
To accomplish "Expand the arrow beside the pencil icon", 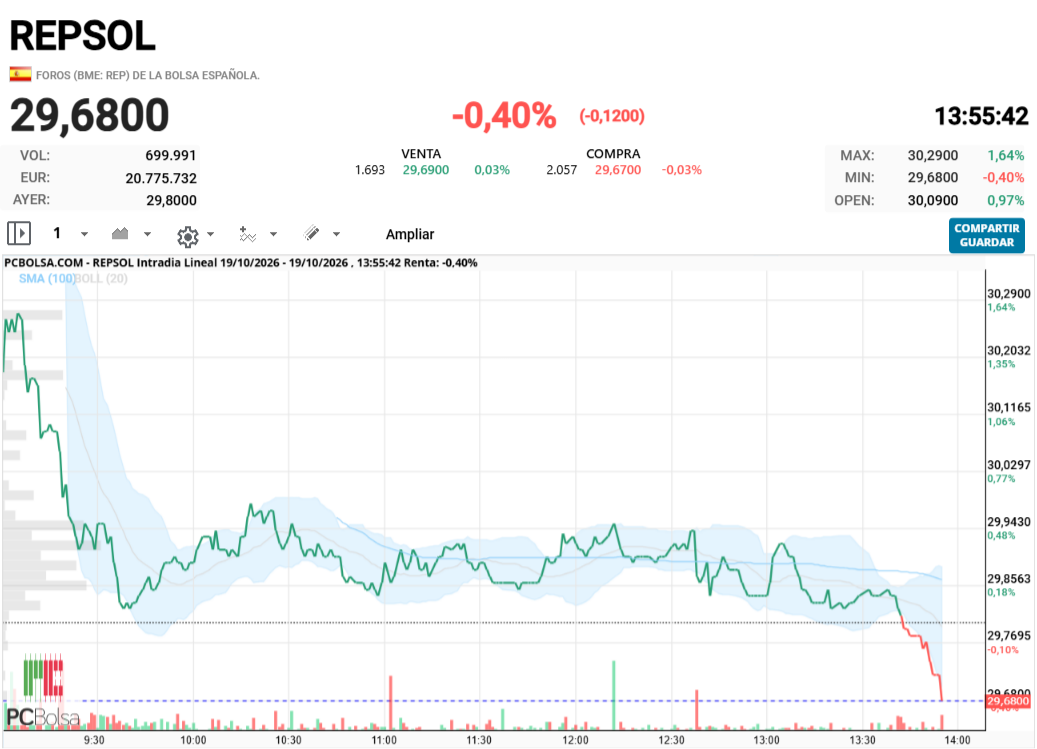I will pos(337,234).
